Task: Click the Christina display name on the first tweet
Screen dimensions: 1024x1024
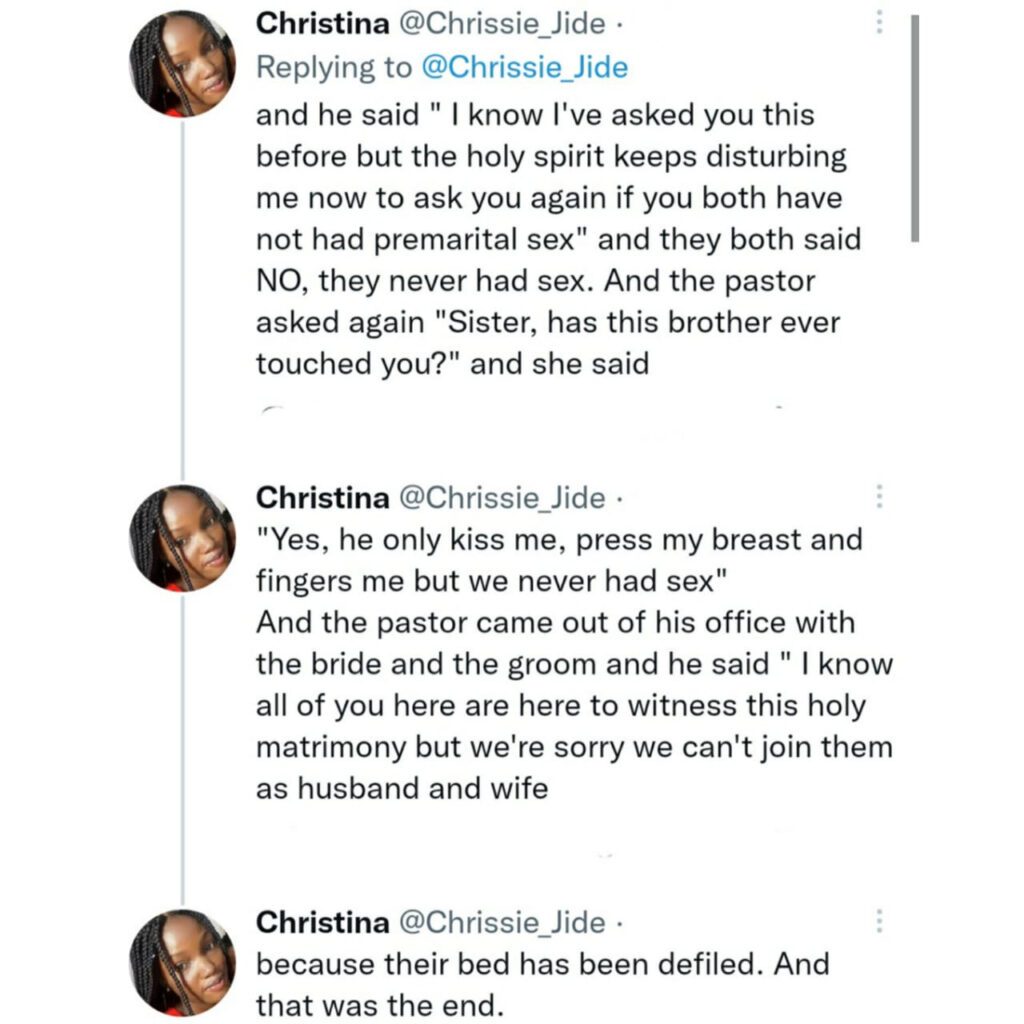Action: click(x=322, y=23)
